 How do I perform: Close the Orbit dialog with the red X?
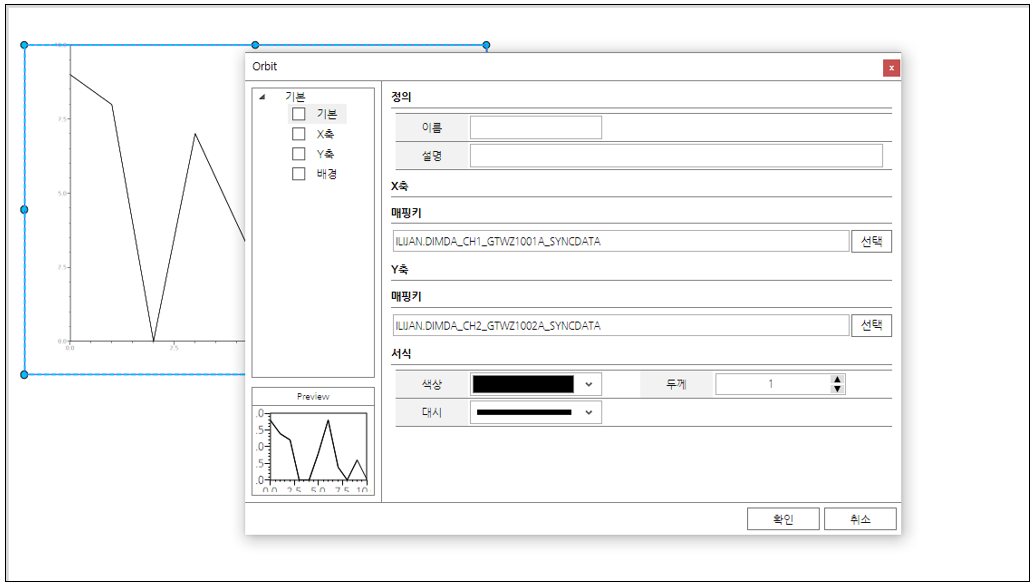pos(891,68)
